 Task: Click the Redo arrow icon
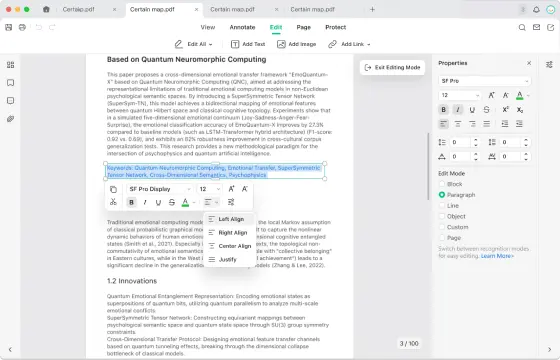(52, 27)
